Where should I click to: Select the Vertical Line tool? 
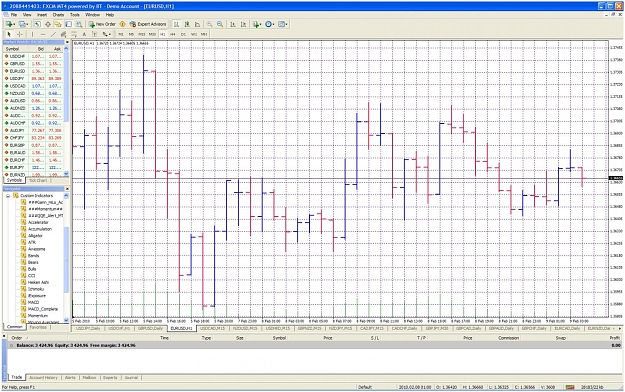[x=32, y=34]
